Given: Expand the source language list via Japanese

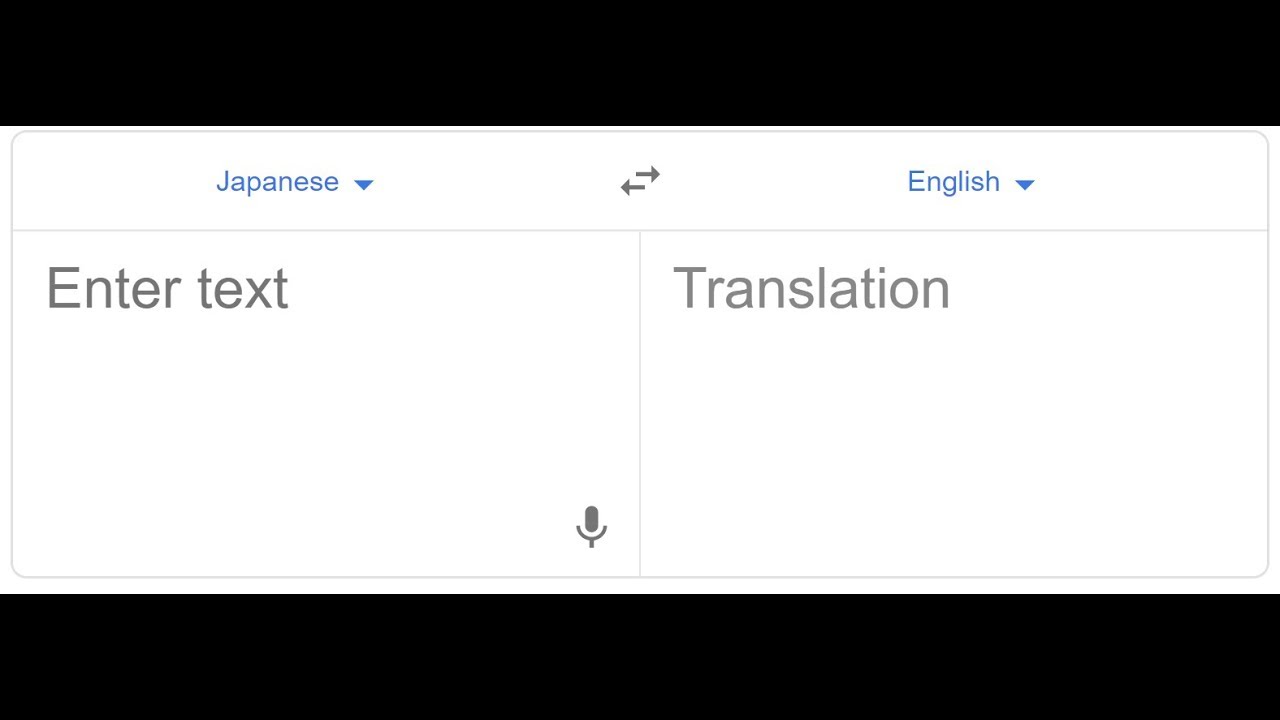Looking at the screenshot, I should (x=295, y=182).
